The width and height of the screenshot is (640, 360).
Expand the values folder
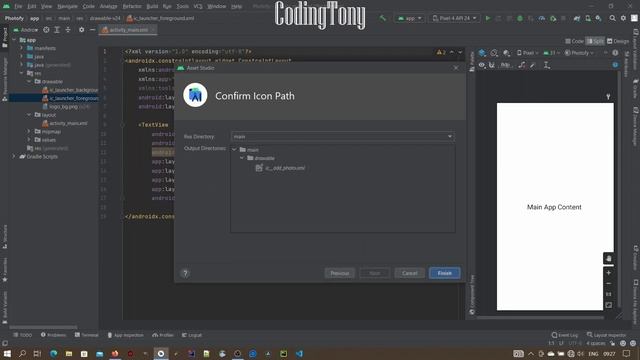(29, 140)
